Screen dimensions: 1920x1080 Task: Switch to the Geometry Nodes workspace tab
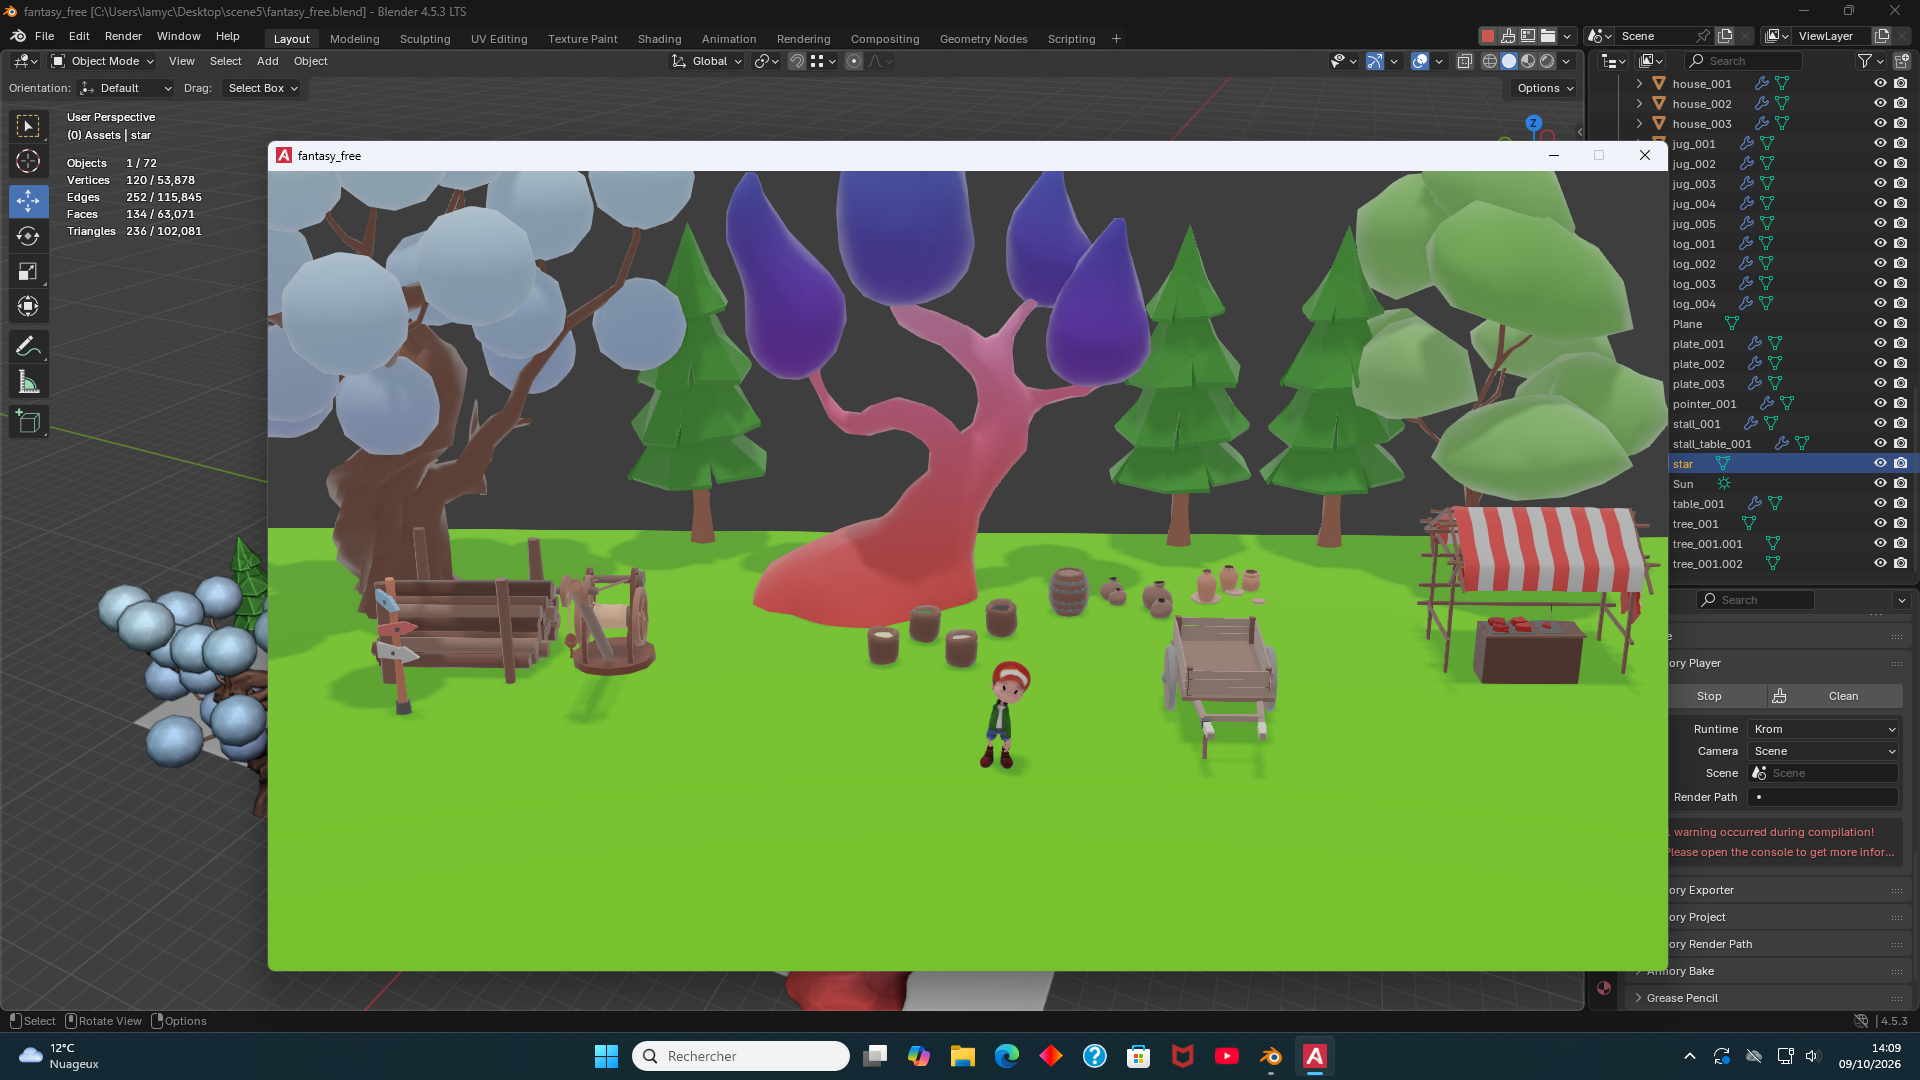pyautogui.click(x=983, y=39)
